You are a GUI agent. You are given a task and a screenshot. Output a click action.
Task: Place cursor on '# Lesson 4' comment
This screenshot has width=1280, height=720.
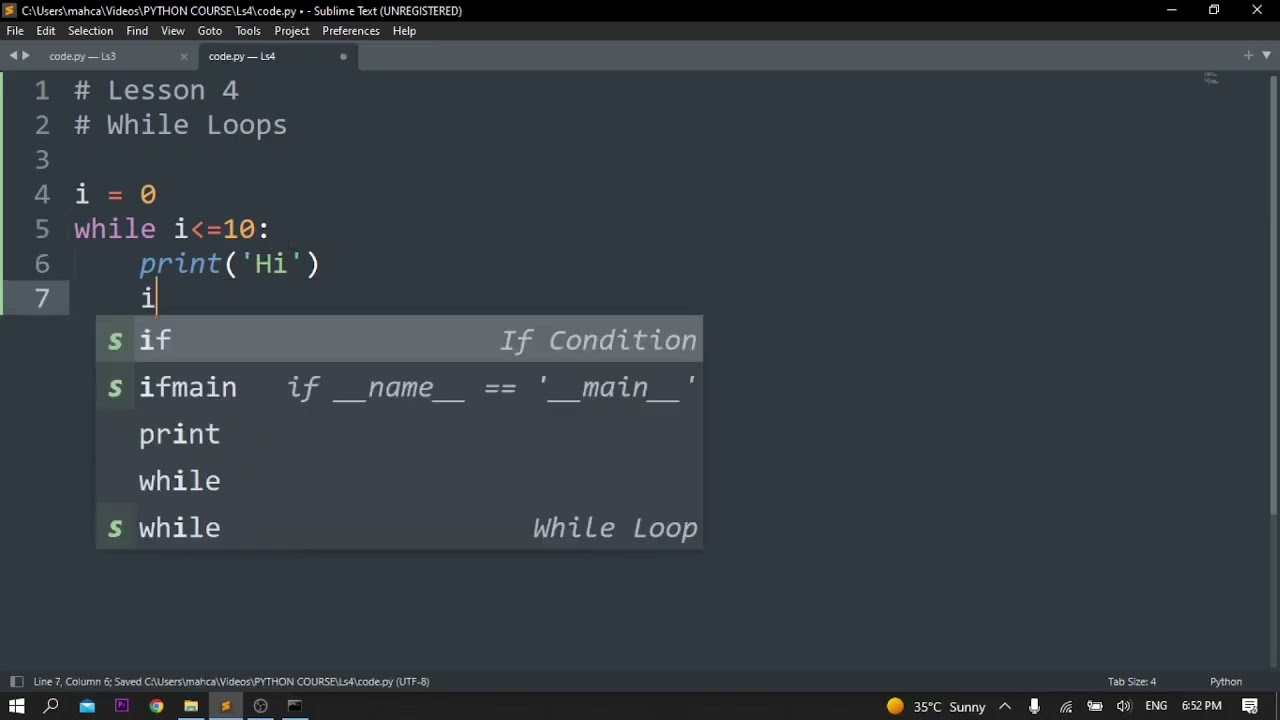coord(156,91)
